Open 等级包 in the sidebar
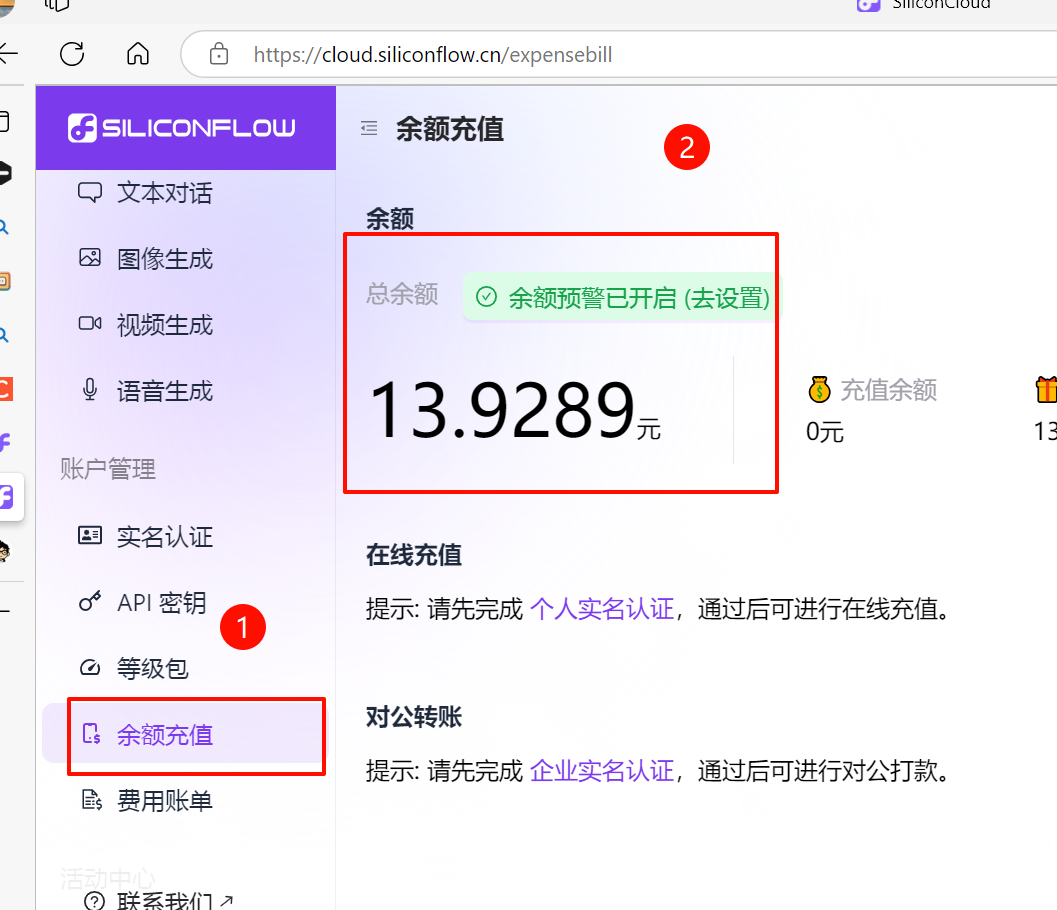The height and width of the screenshot is (910, 1057). pos(152,669)
